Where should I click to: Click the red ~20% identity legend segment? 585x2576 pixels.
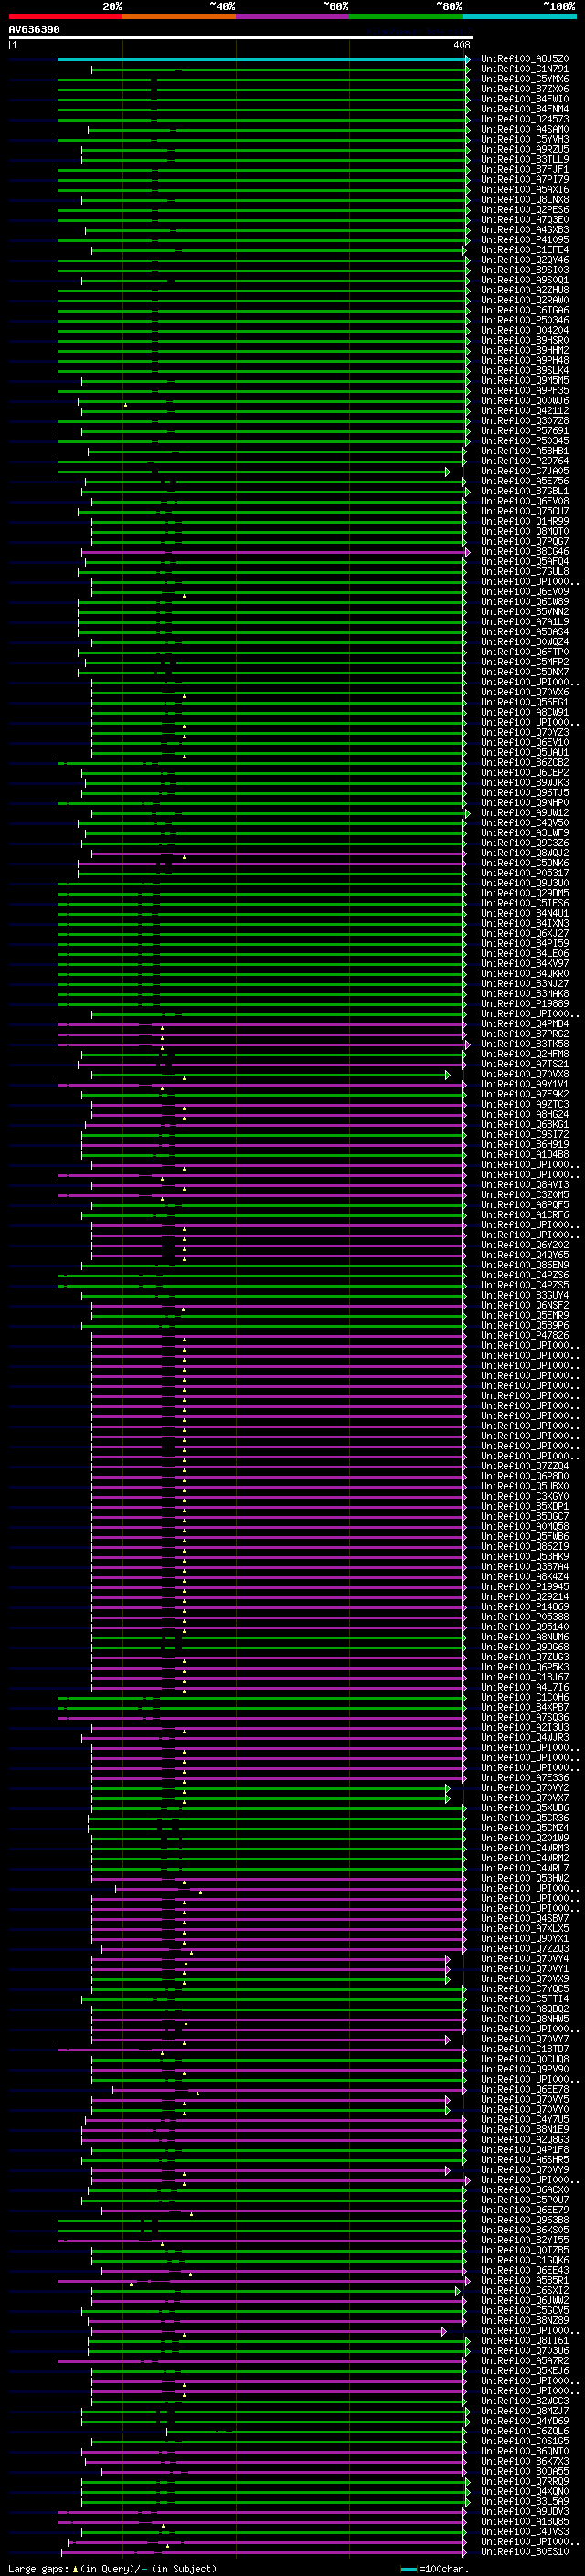pyautogui.click(x=65, y=16)
